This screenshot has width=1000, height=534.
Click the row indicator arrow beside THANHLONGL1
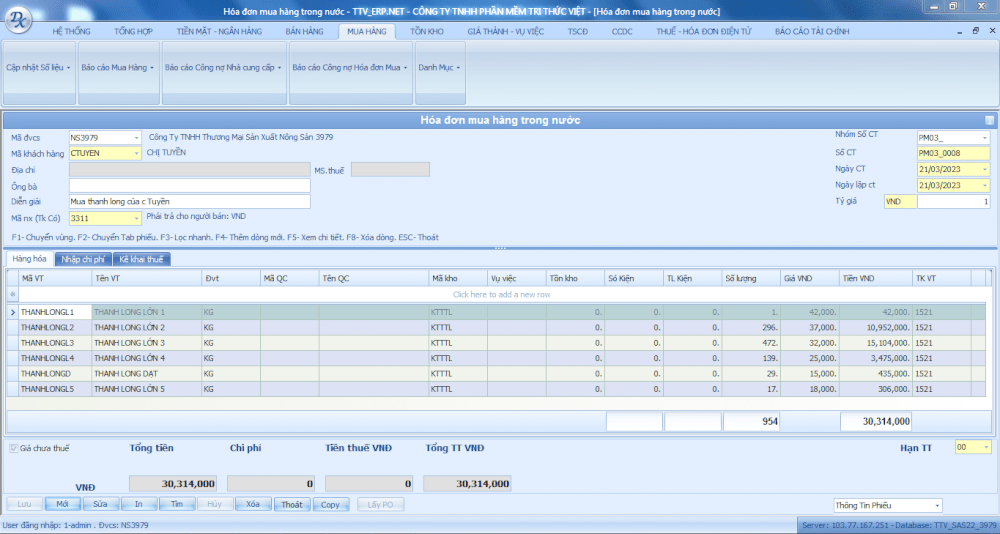pyautogui.click(x=13, y=312)
